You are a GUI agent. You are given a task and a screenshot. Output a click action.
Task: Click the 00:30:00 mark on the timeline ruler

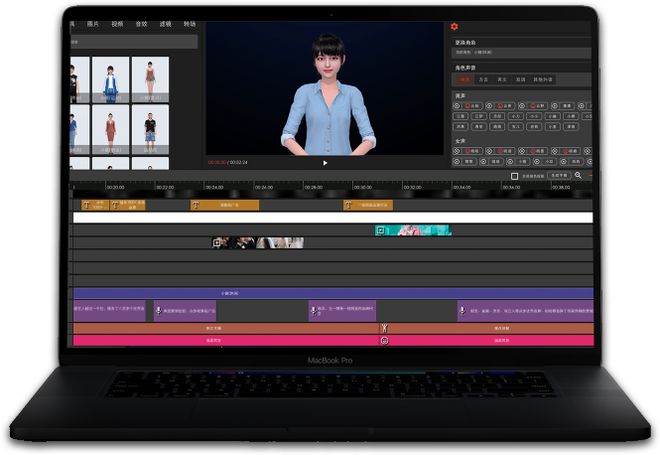(362, 187)
